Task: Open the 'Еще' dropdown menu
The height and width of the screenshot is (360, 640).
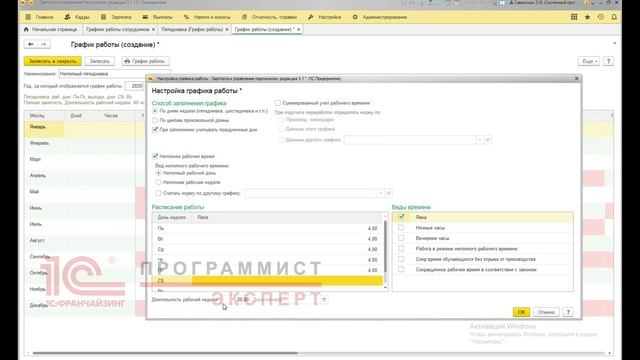Action: 589,61
